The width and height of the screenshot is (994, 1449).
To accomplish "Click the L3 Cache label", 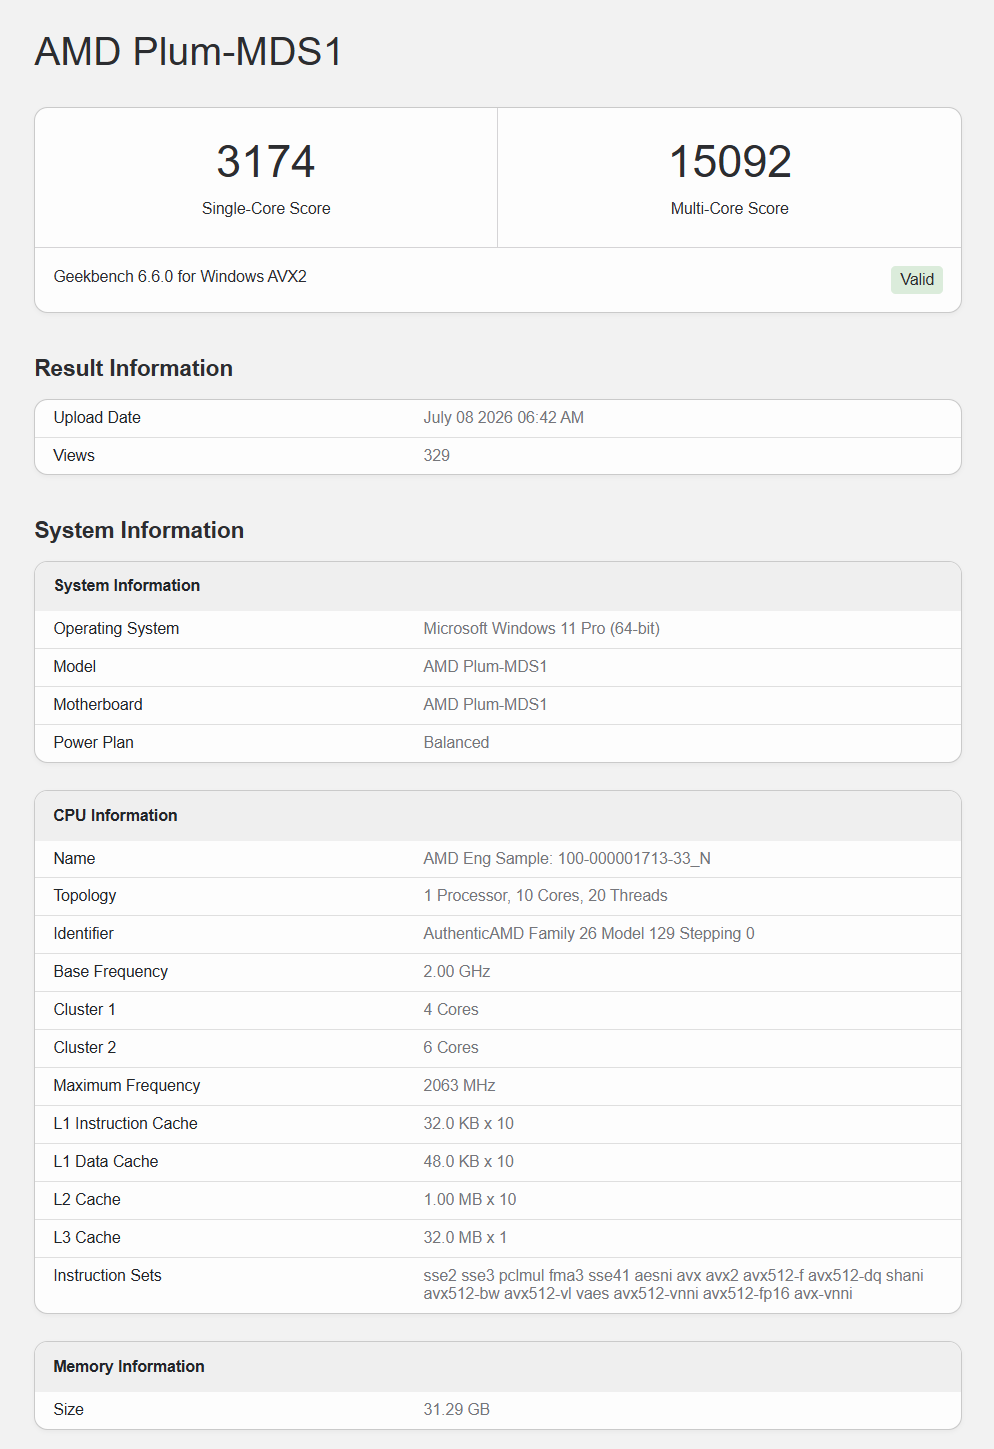I will click(x=87, y=1237).
